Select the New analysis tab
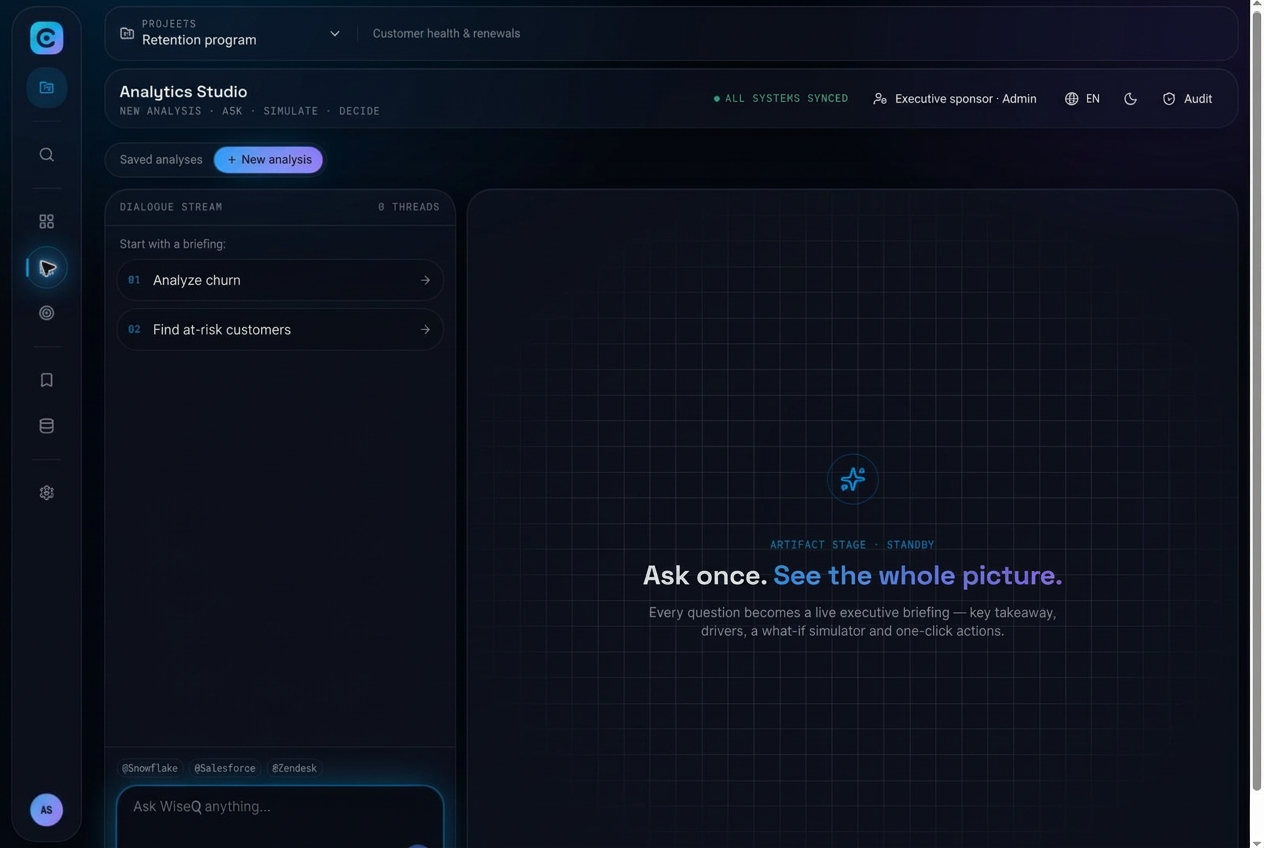The image size is (1264, 848). coord(268,160)
